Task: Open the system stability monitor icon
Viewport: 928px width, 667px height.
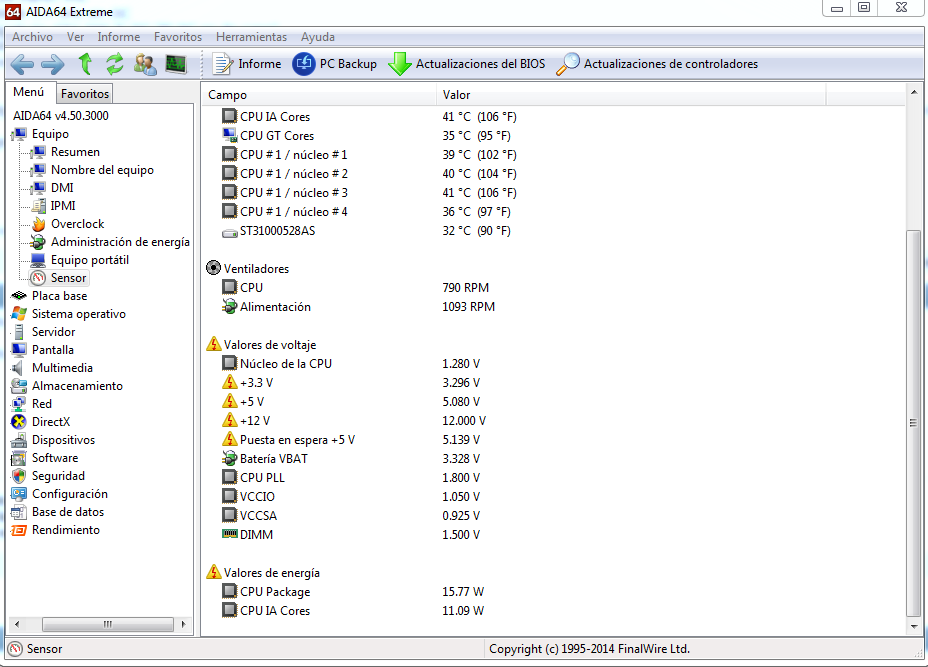Action: tap(176, 64)
